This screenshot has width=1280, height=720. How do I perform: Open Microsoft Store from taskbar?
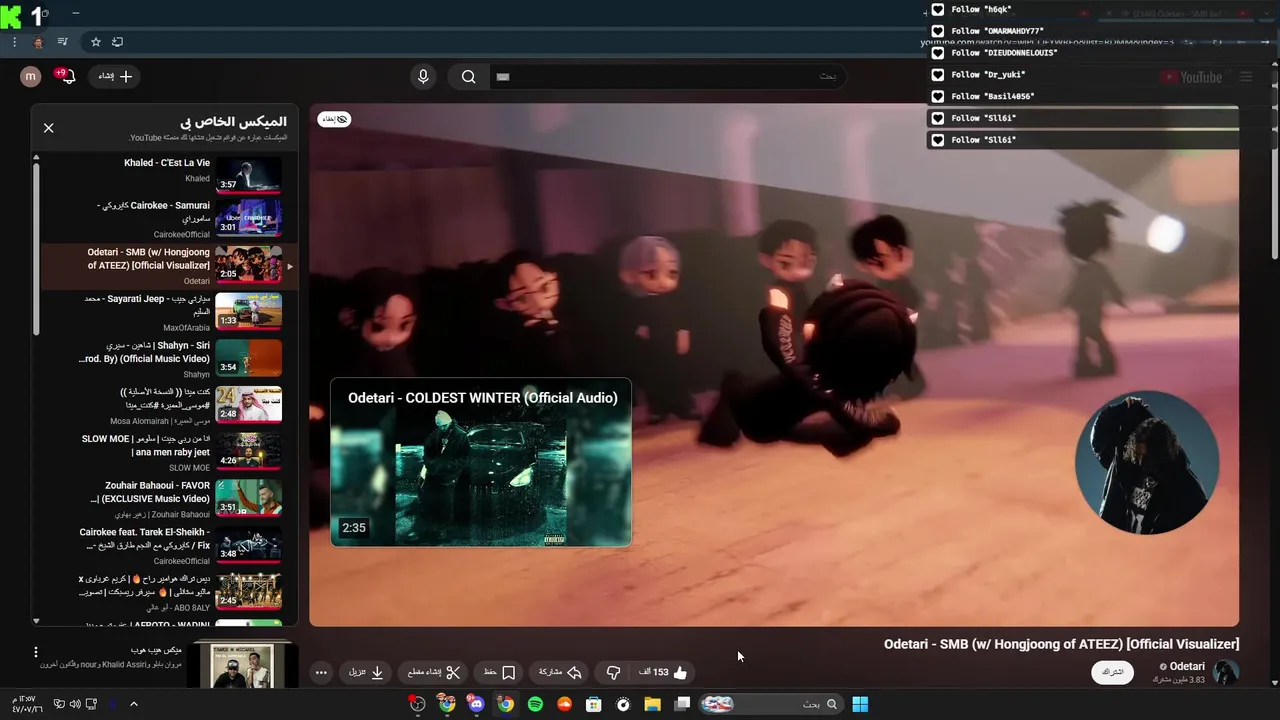(593, 704)
